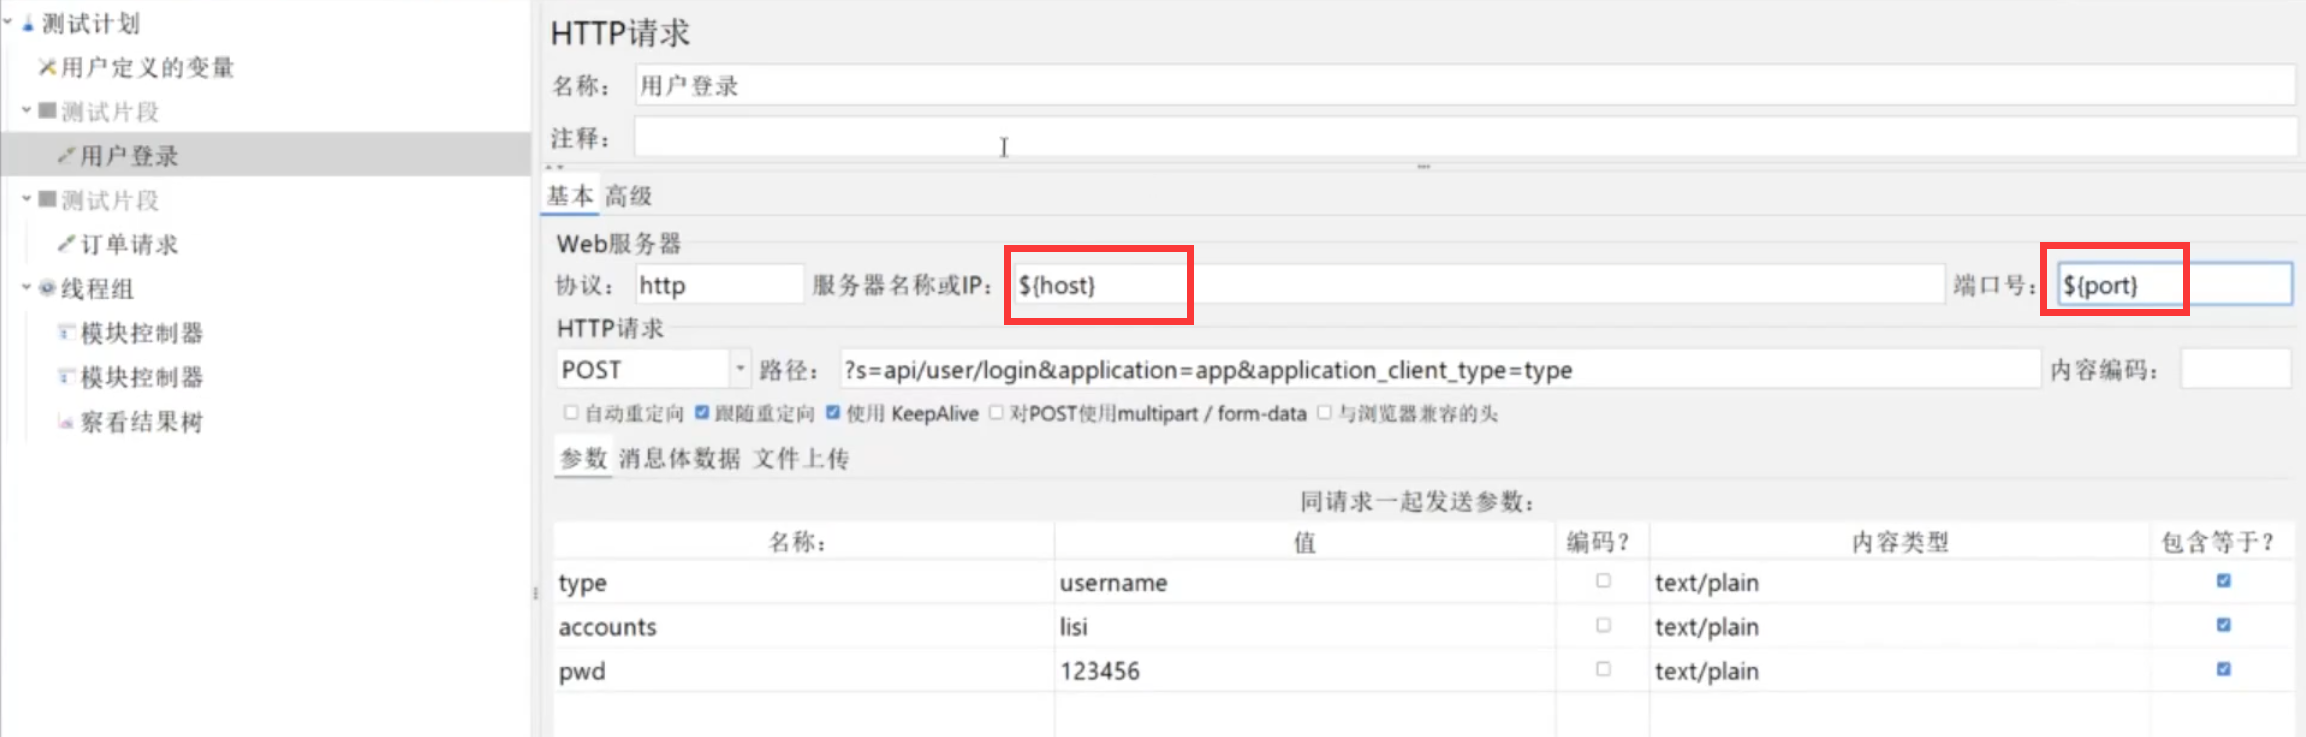Click the 路径 field with the login URL

pos(1439,369)
